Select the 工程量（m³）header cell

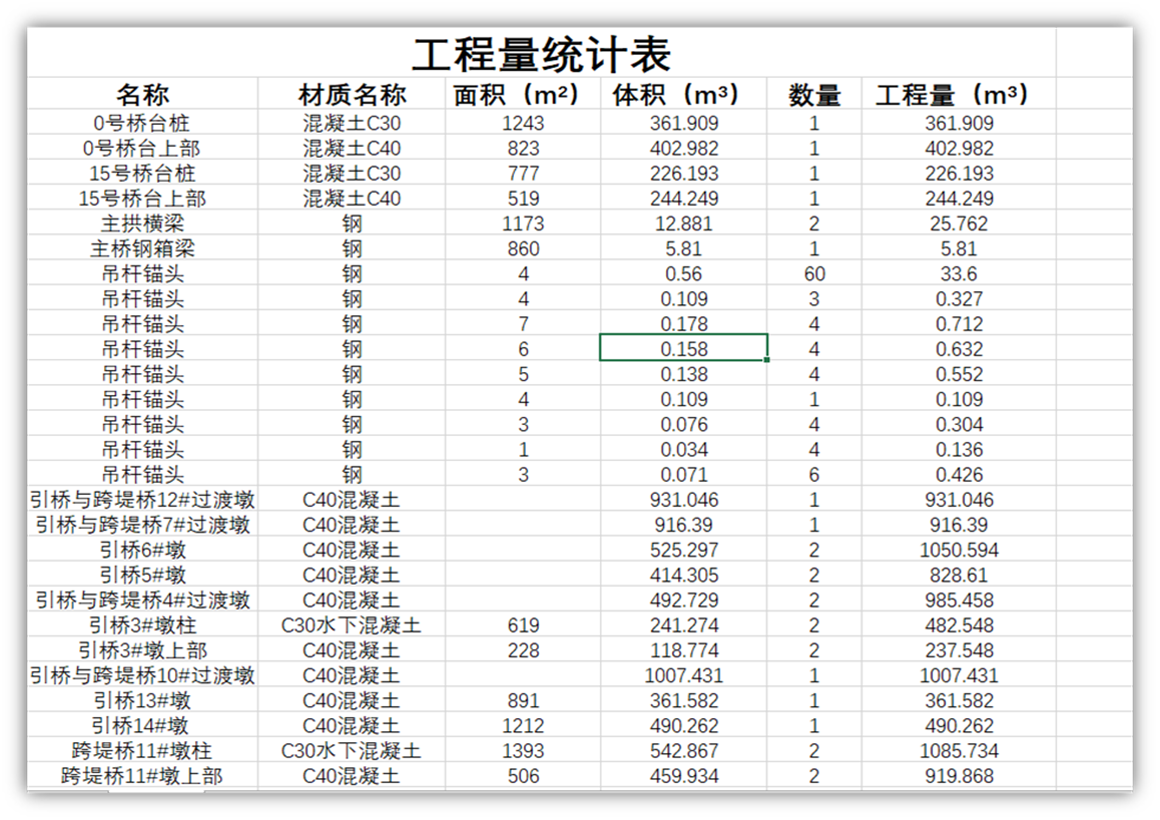coord(959,94)
